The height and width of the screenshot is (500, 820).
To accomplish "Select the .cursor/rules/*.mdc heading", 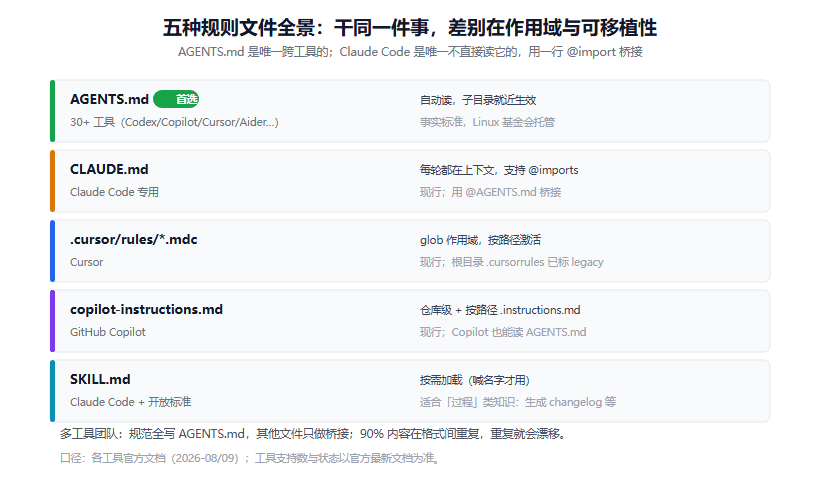I will point(134,240).
